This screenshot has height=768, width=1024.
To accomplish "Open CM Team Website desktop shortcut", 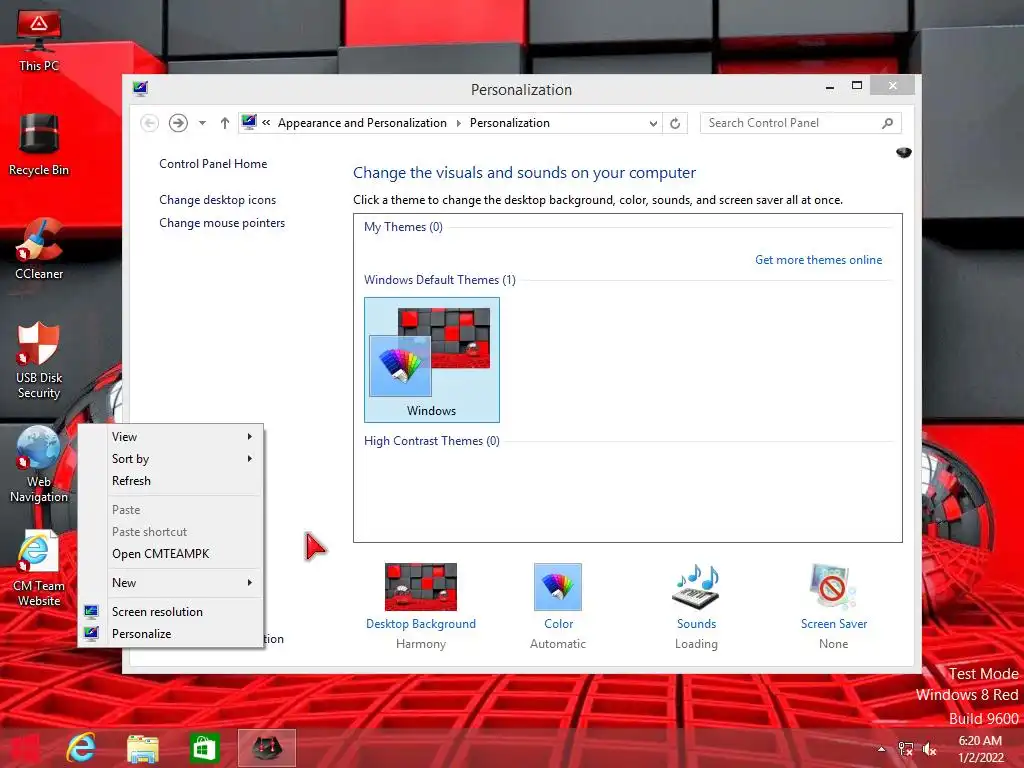I will pos(39,568).
